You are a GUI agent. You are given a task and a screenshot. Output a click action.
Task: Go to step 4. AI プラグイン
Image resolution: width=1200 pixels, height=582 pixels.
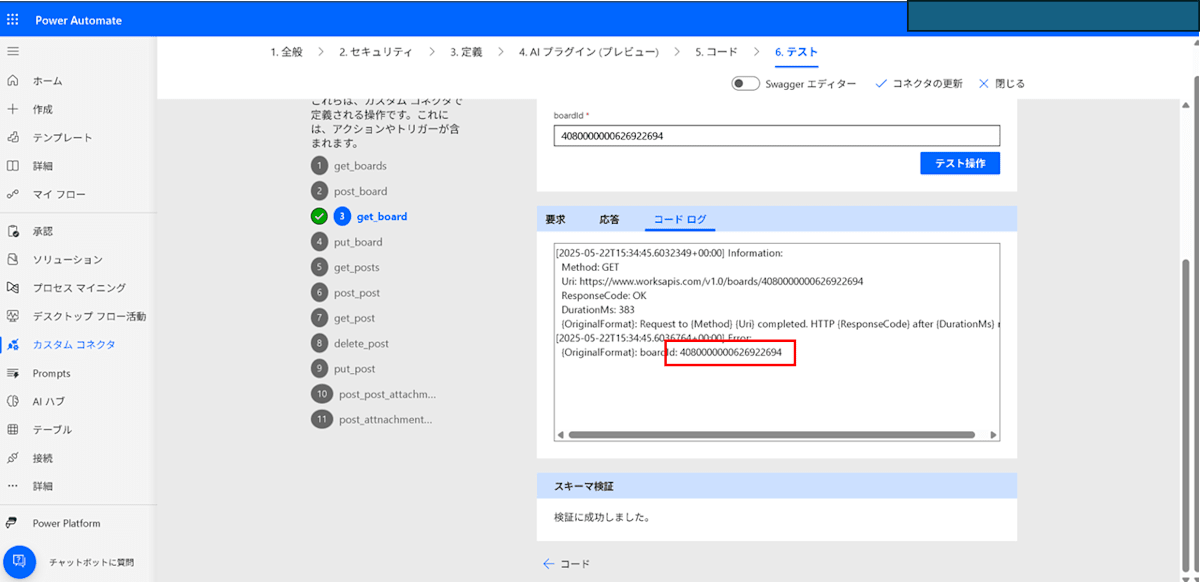588,52
